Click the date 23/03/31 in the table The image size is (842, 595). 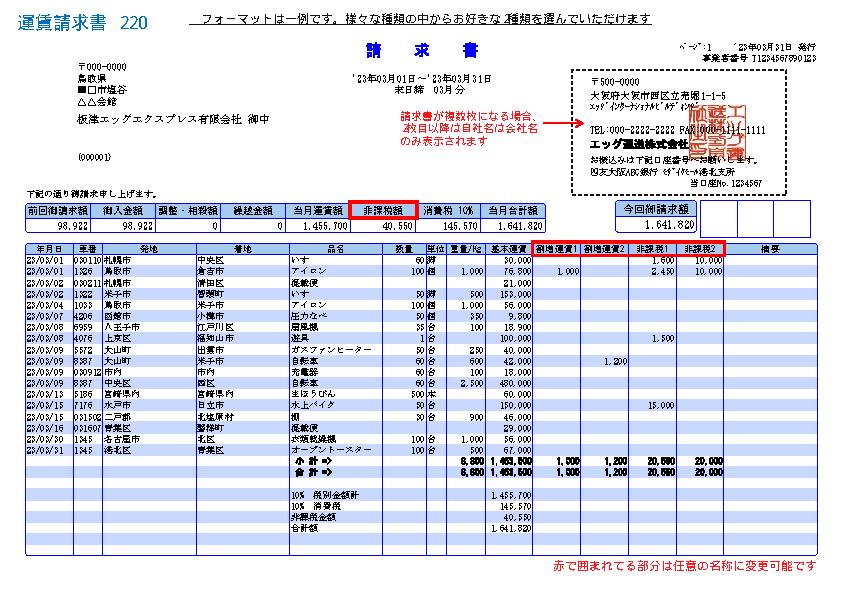pos(45,450)
